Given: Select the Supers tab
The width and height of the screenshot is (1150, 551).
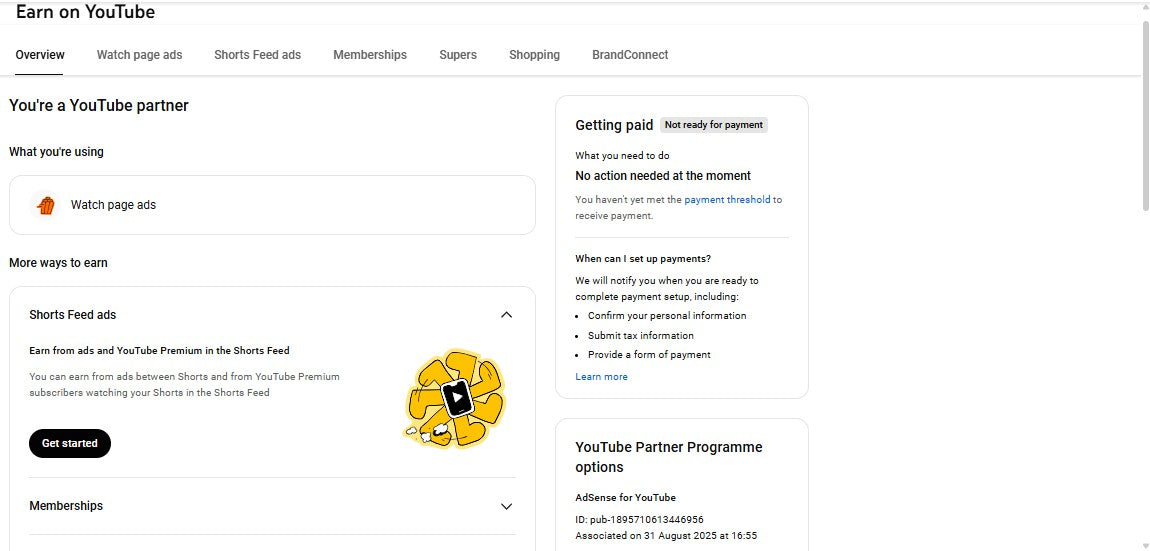Looking at the screenshot, I should click(x=458, y=55).
